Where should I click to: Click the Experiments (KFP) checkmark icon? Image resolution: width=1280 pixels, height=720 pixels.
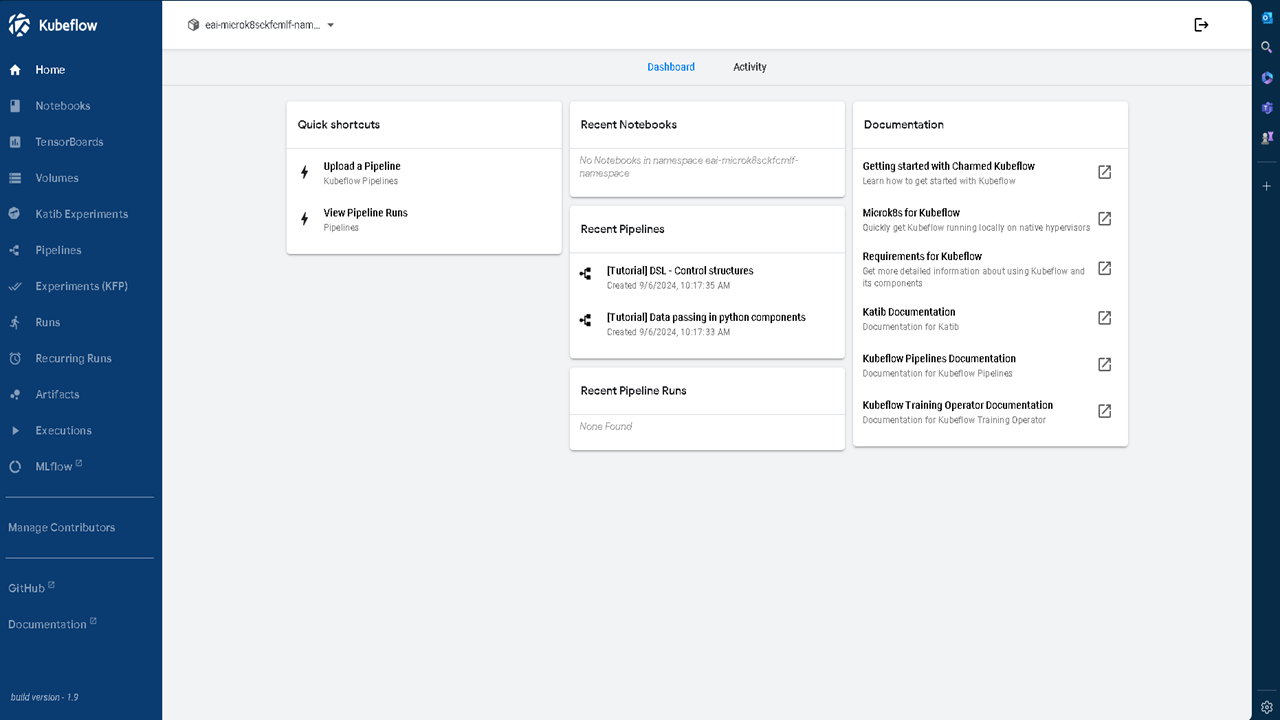coord(15,286)
